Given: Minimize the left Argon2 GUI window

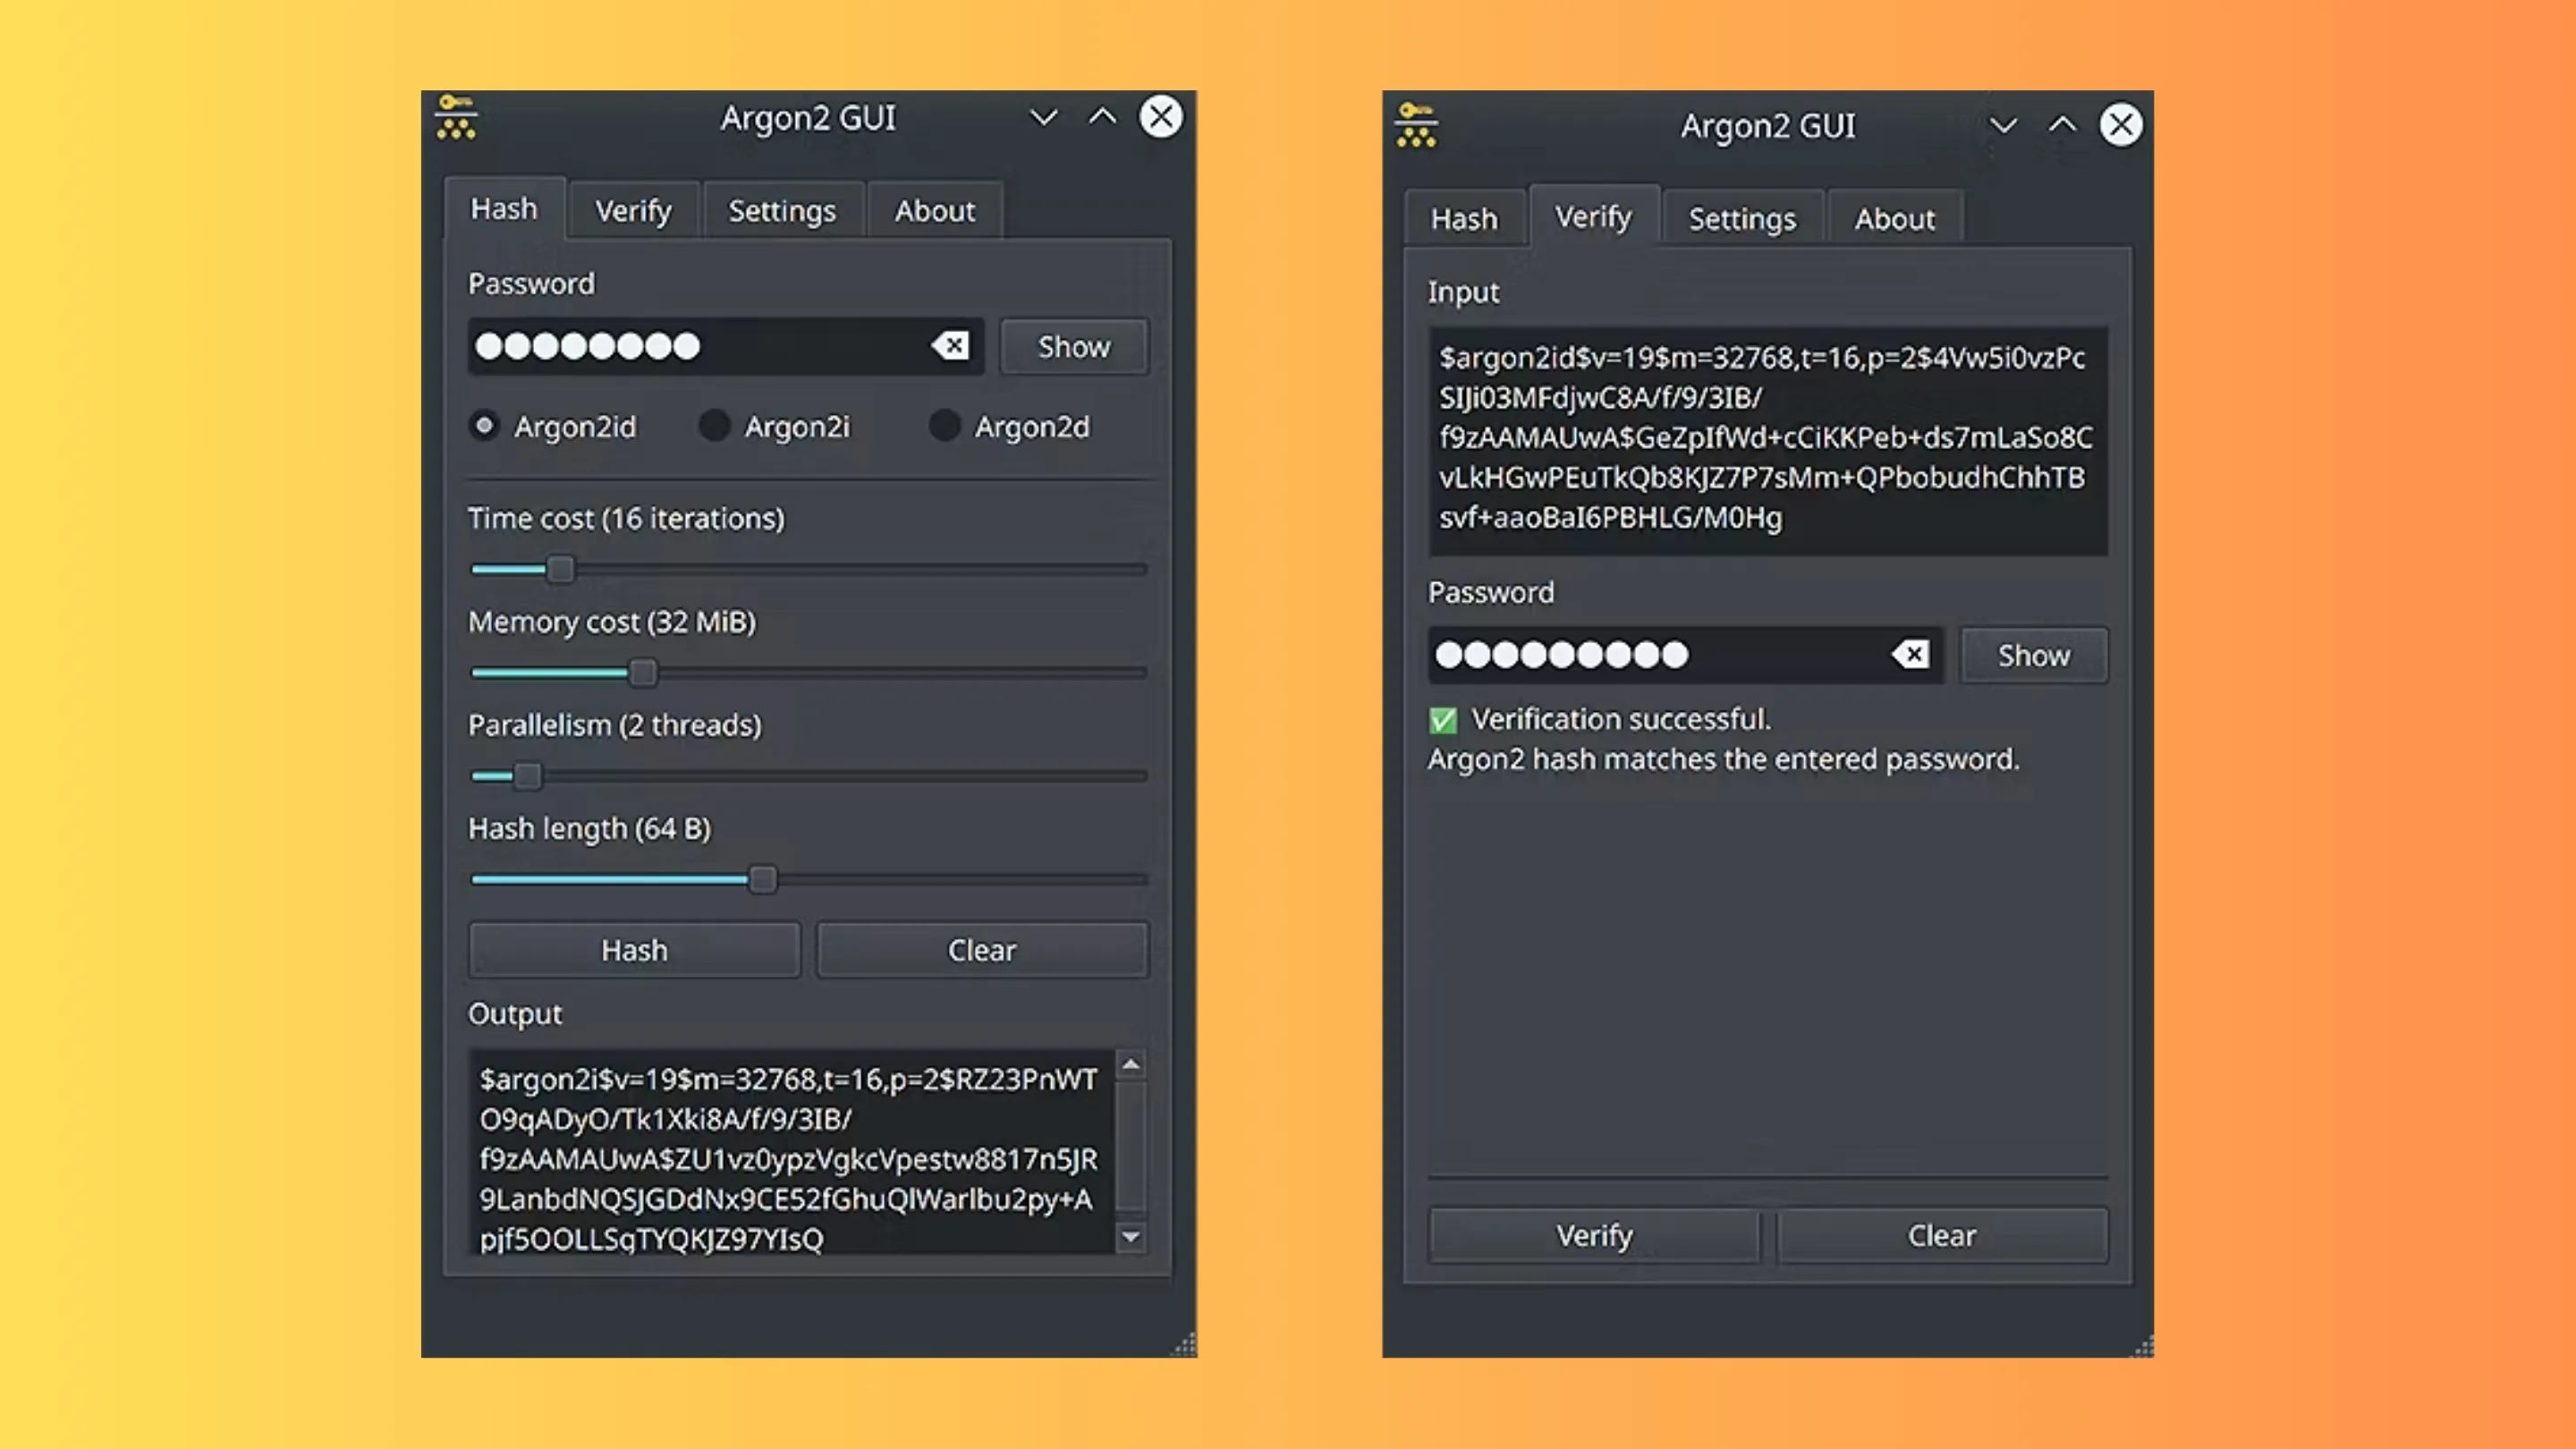Looking at the screenshot, I should click(1043, 118).
